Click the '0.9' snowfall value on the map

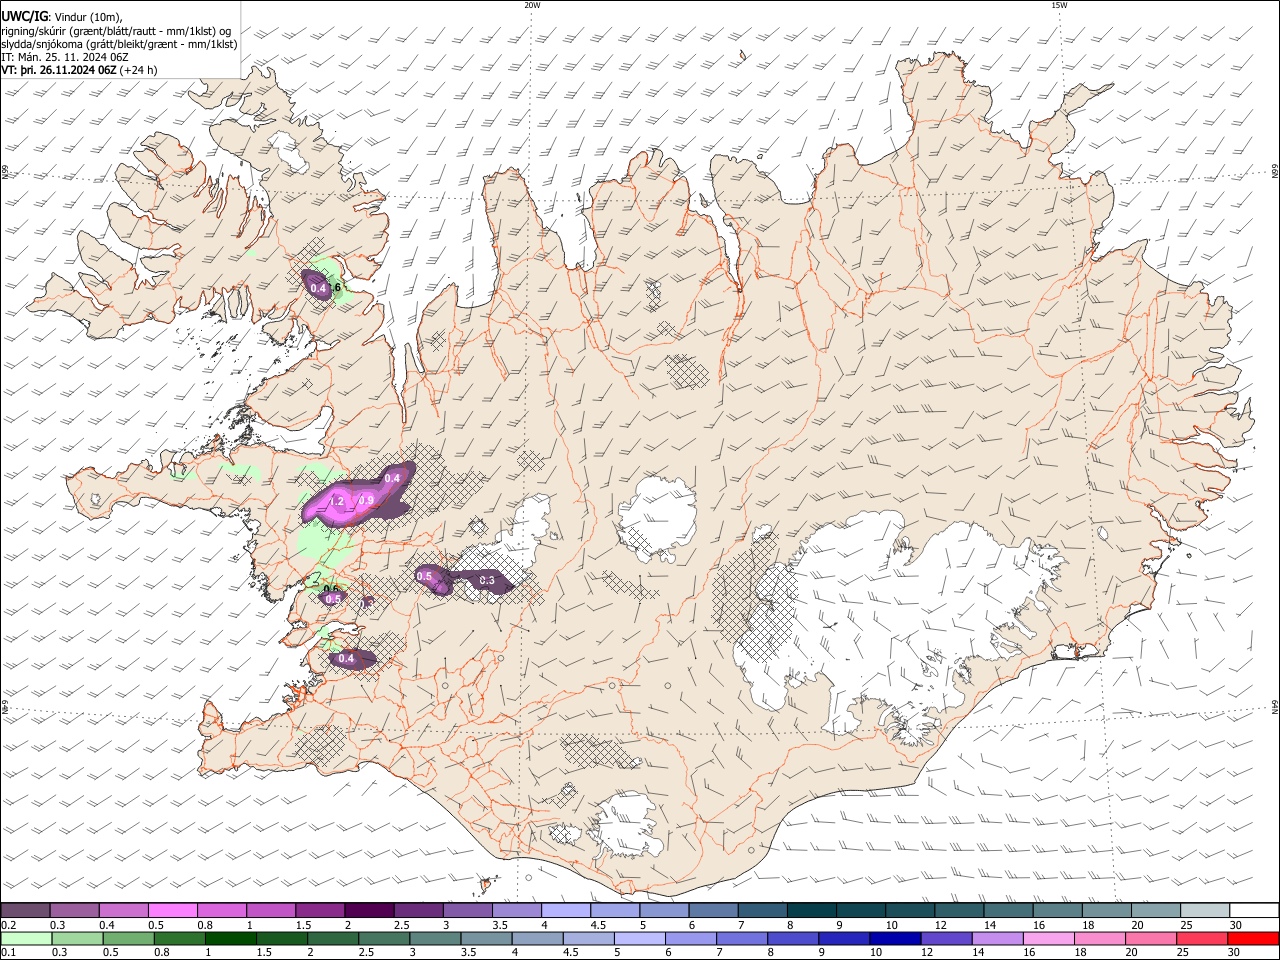[x=366, y=500]
